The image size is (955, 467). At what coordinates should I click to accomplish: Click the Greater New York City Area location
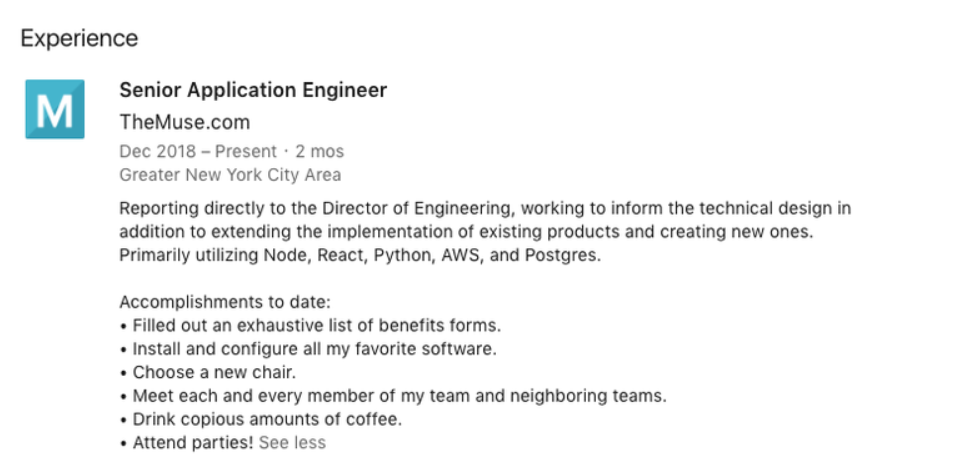click(x=230, y=175)
